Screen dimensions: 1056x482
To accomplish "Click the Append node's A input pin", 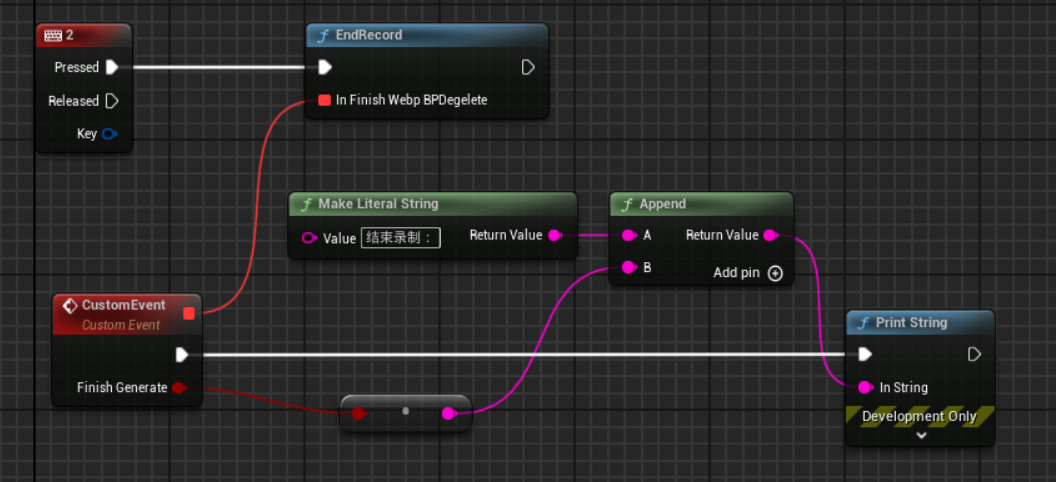I will [628, 236].
